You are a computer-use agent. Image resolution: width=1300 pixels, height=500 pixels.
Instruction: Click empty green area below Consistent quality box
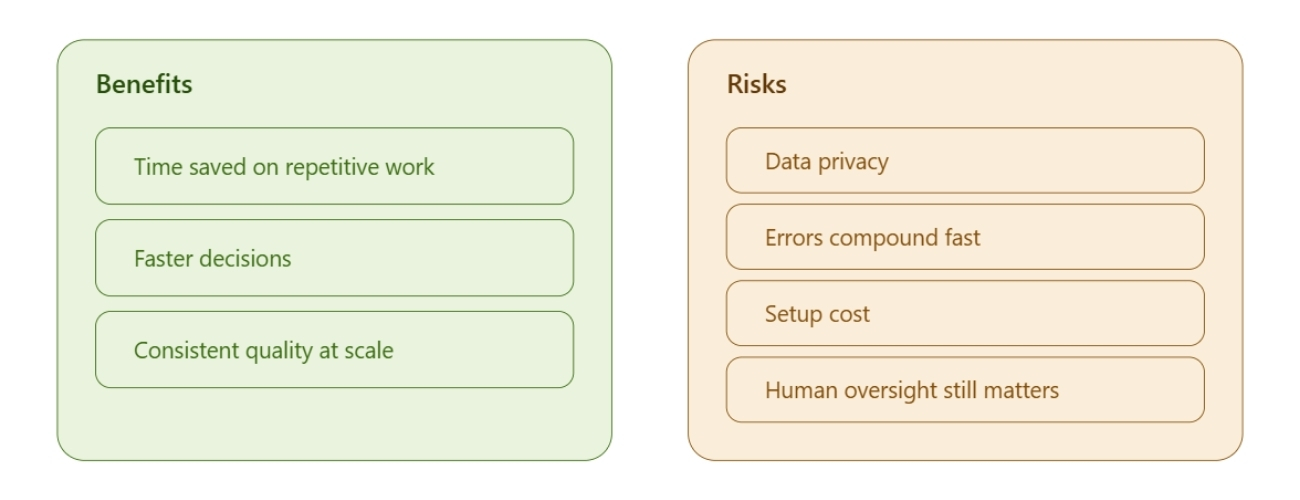point(334,424)
